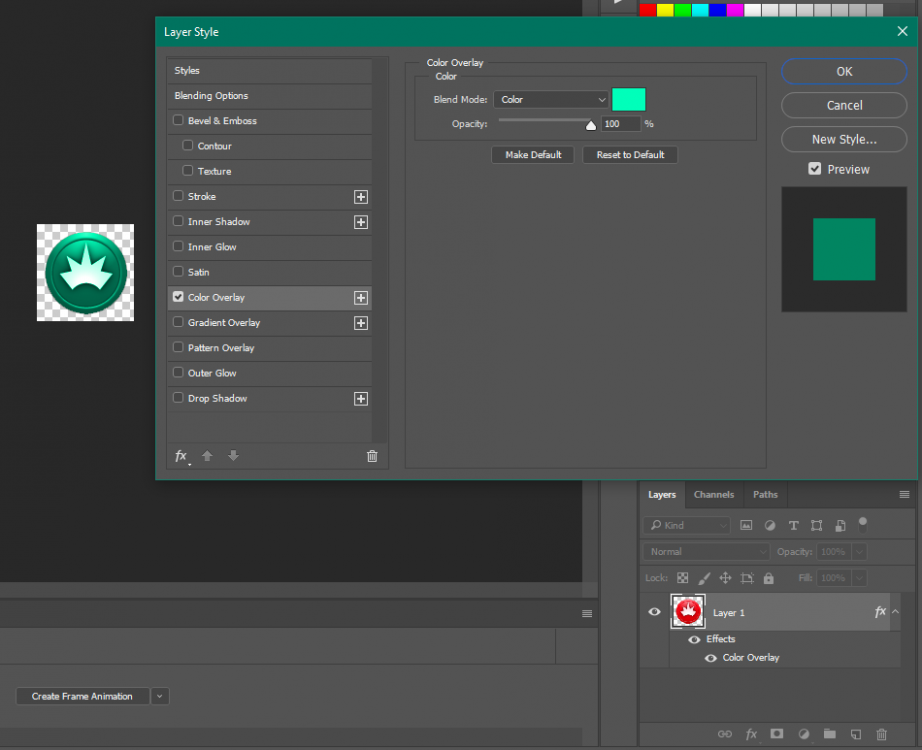Viewport: 922px width, 750px height.
Task: Collapse Layer 1 effects list arrow
Action: click(x=895, y=612)
